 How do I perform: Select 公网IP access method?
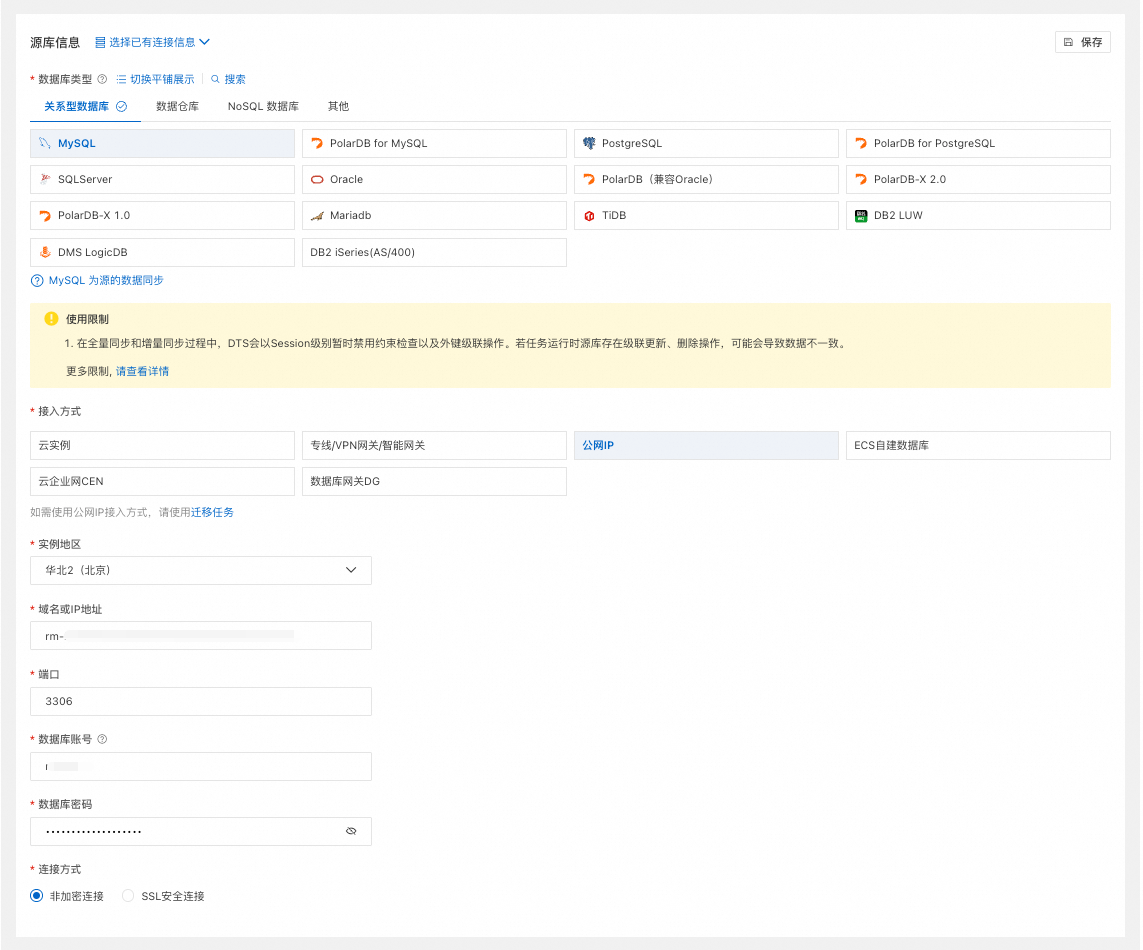[706, 445]
